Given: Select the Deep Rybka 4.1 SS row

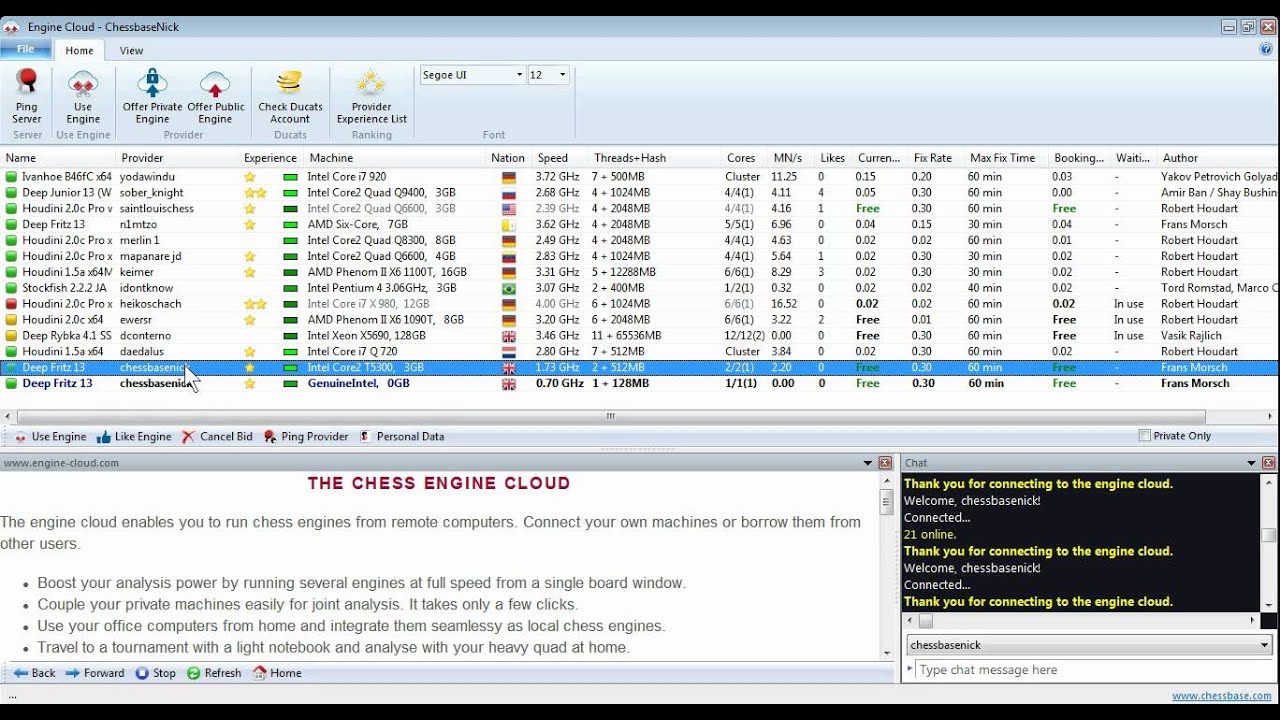Looking at the screenshot, I should coord(640,336).
